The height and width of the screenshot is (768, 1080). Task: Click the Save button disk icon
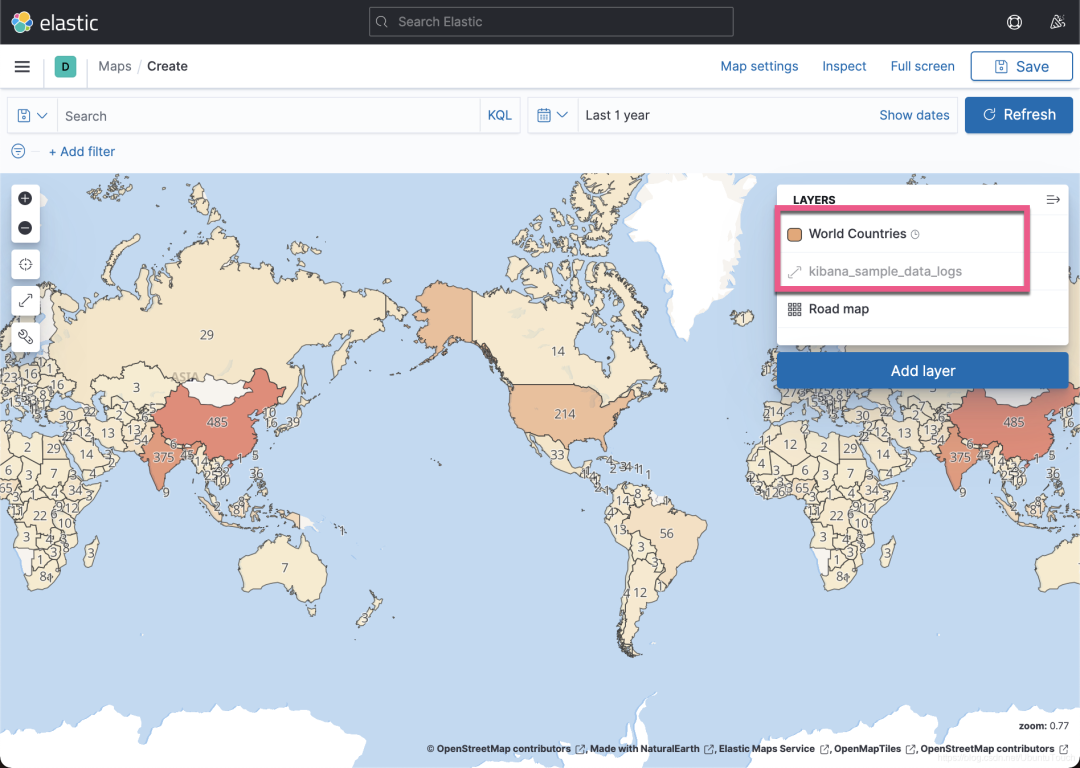(1001, 66)
